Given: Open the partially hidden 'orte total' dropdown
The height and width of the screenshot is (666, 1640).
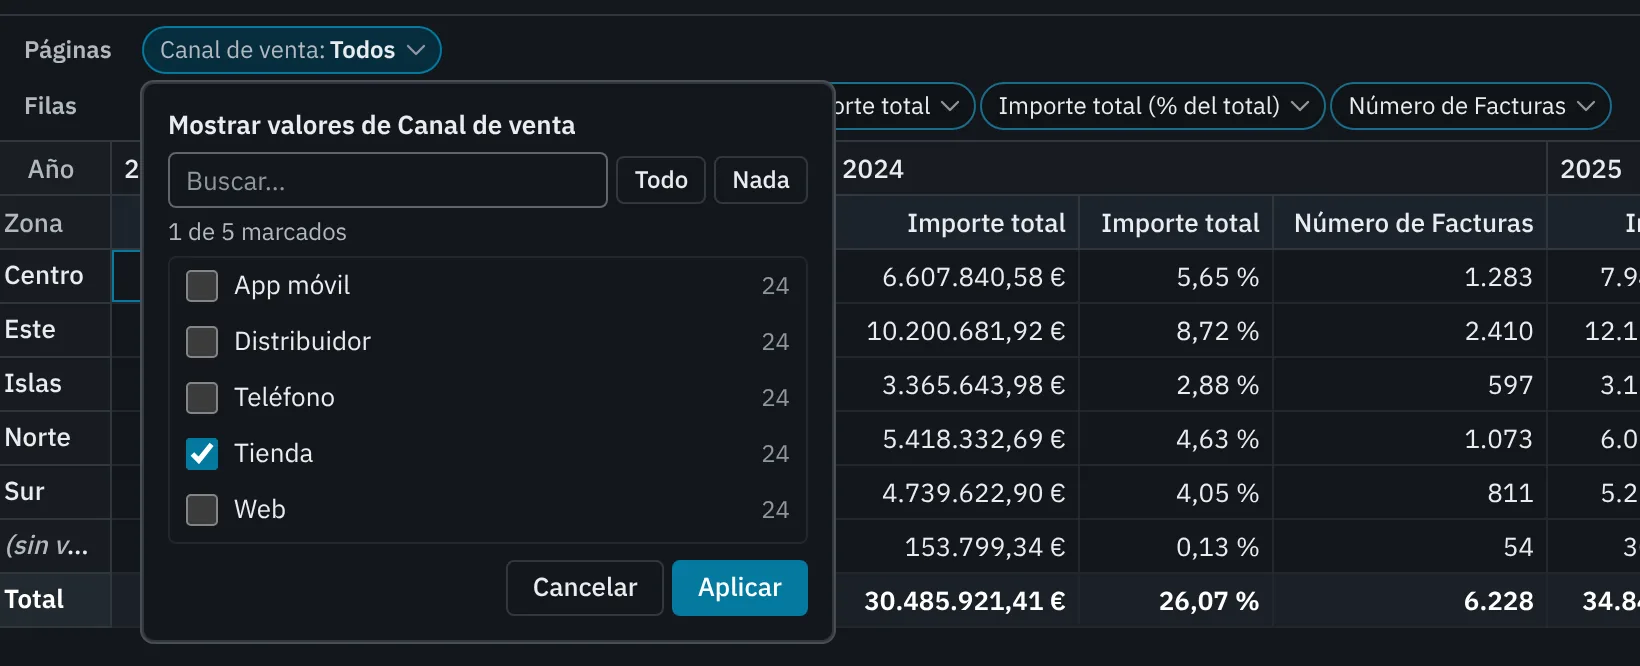Looking at the screenshot, I should coord(904,106).
